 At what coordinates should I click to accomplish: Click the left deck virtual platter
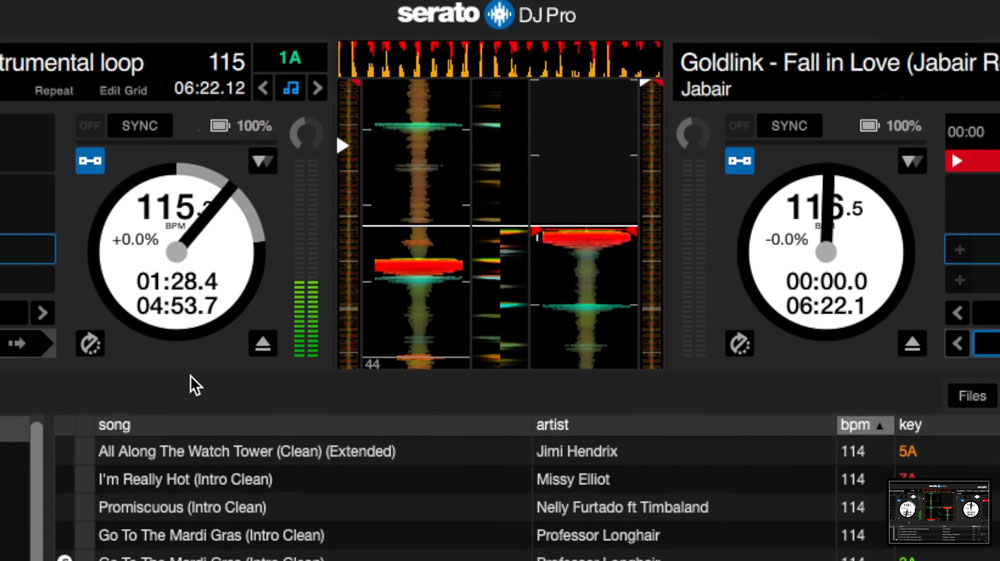pyautogui.click(x=177, y=252)
